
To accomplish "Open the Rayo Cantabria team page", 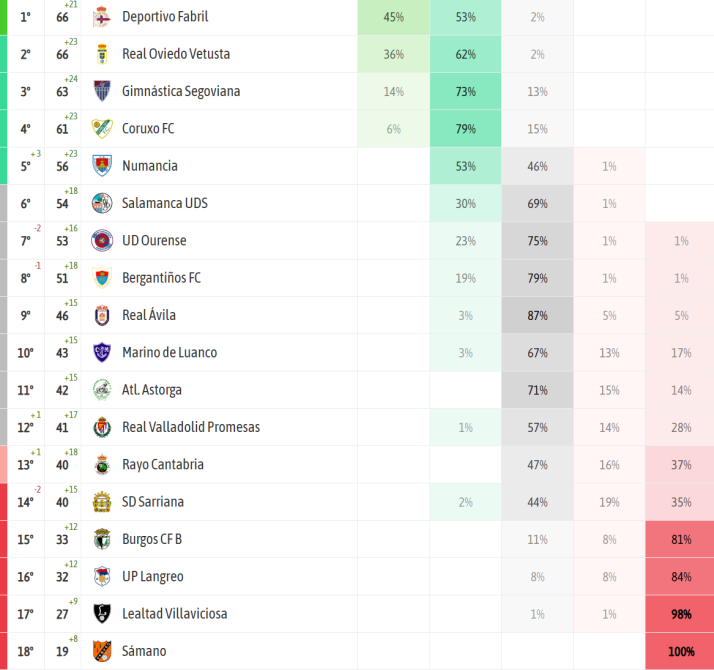I will click(162, 464).
